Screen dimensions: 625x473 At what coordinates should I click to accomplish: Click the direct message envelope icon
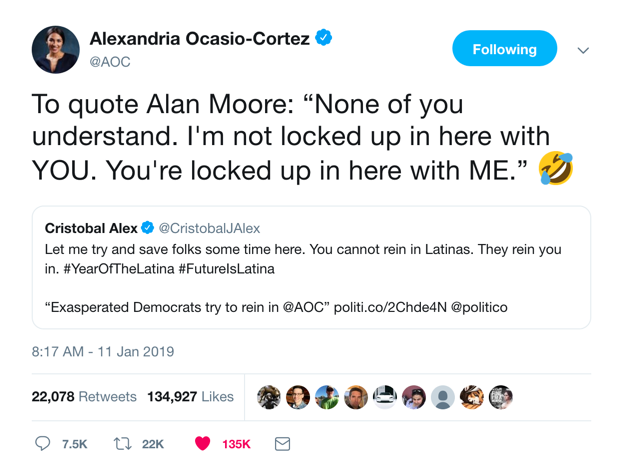tap(282, 443)
